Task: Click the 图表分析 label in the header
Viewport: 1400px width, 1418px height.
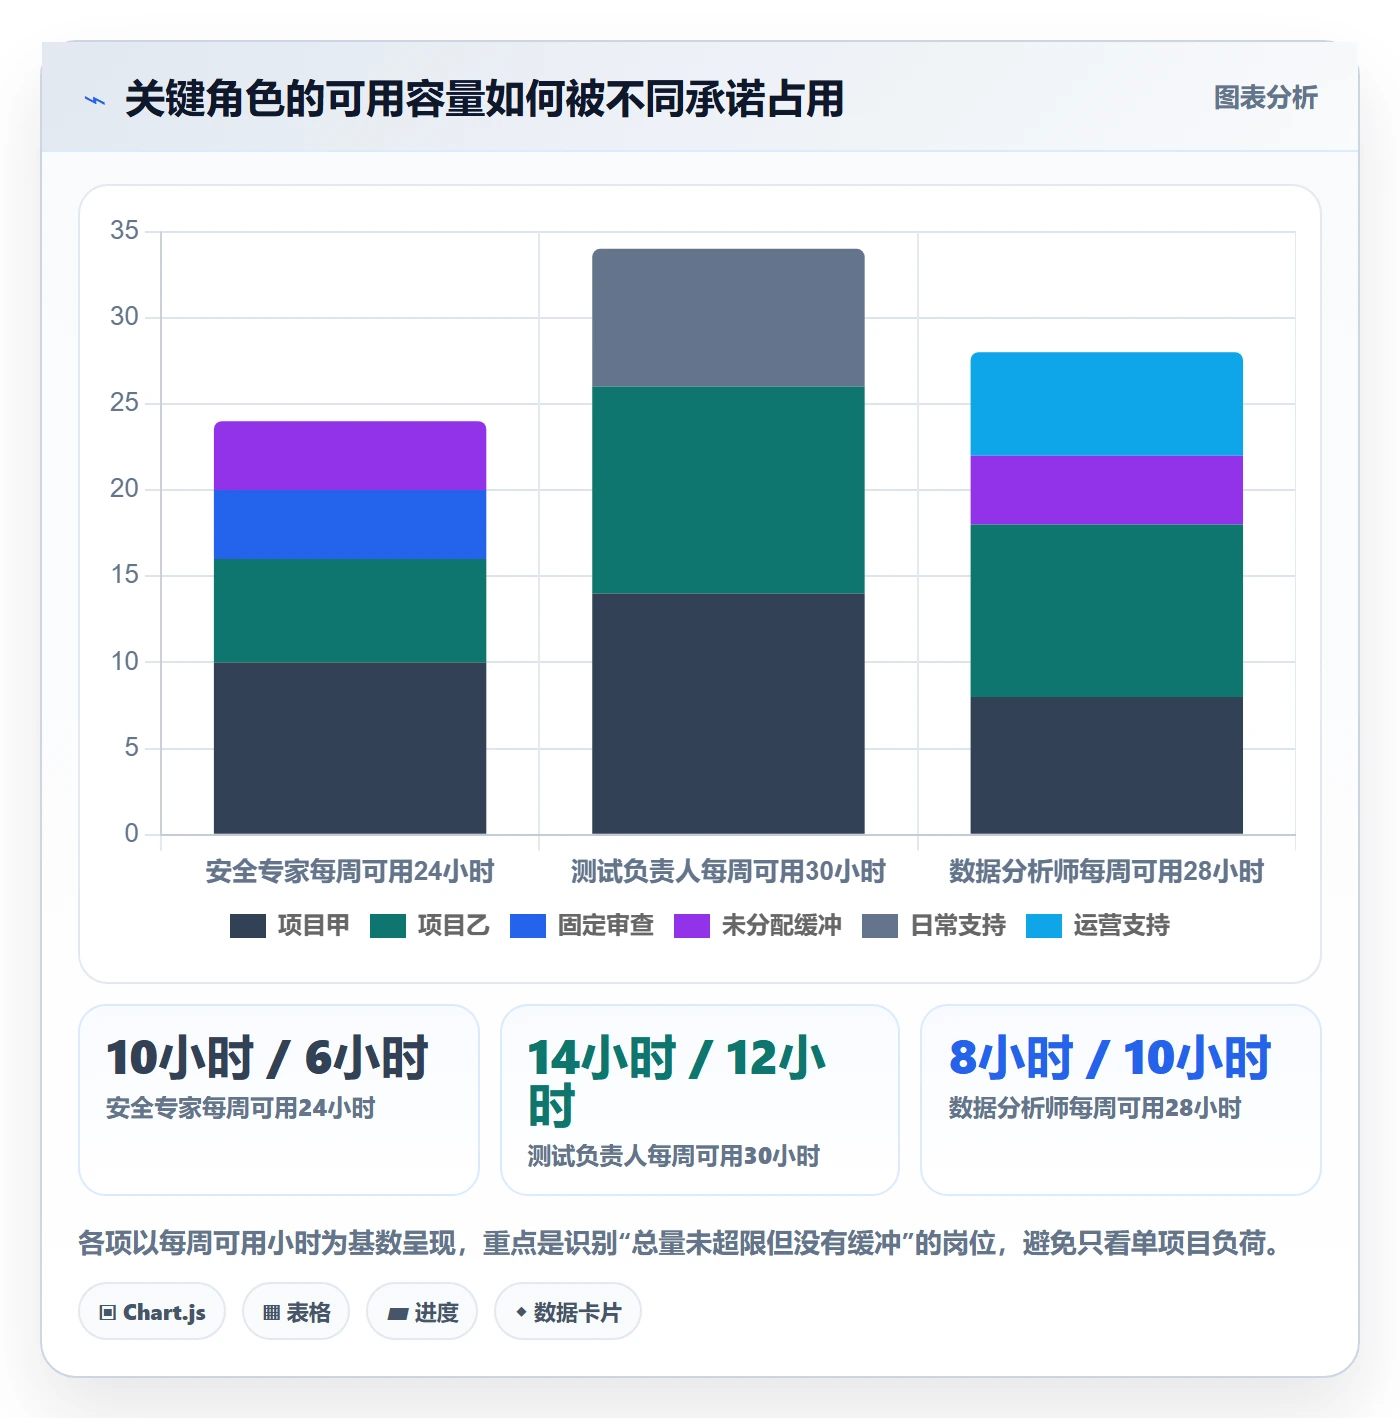Action: tap(1265, 98)
